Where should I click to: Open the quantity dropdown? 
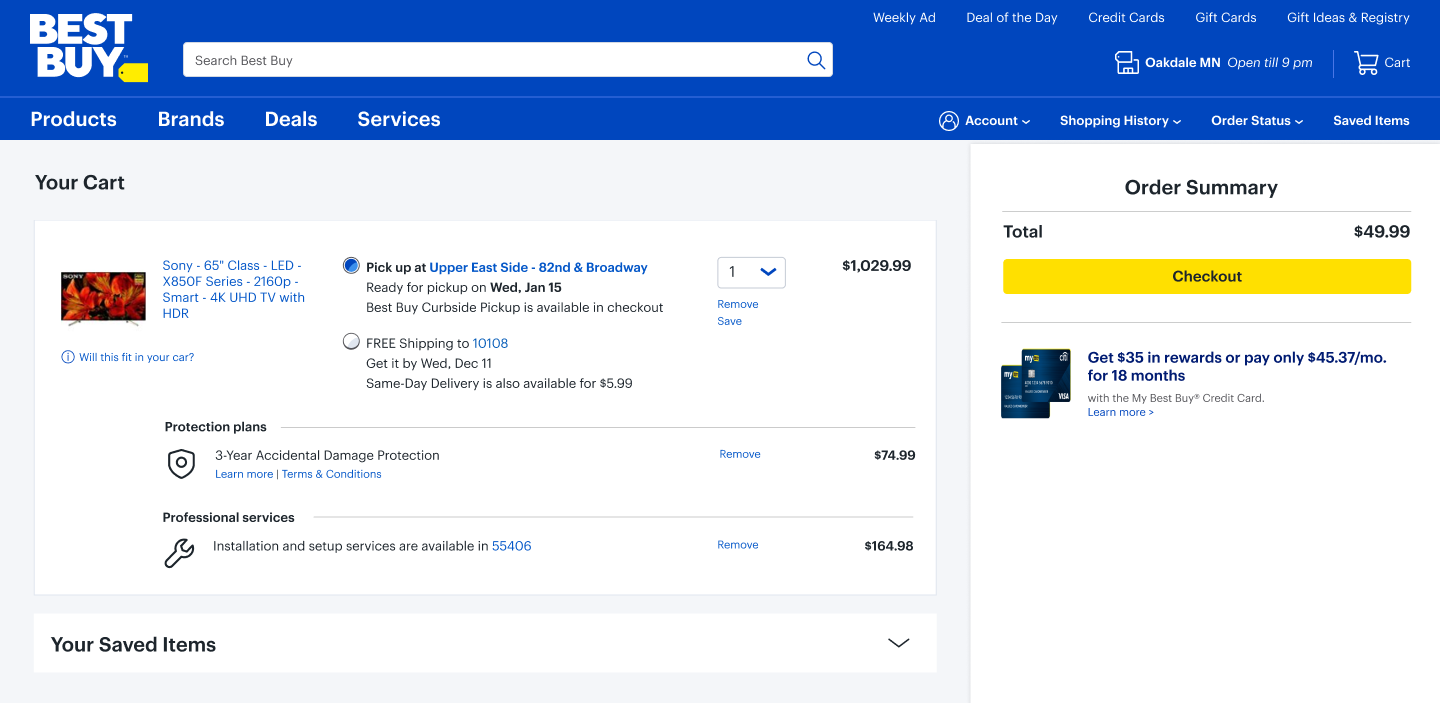pyautogui.click(x=751, y=272)
